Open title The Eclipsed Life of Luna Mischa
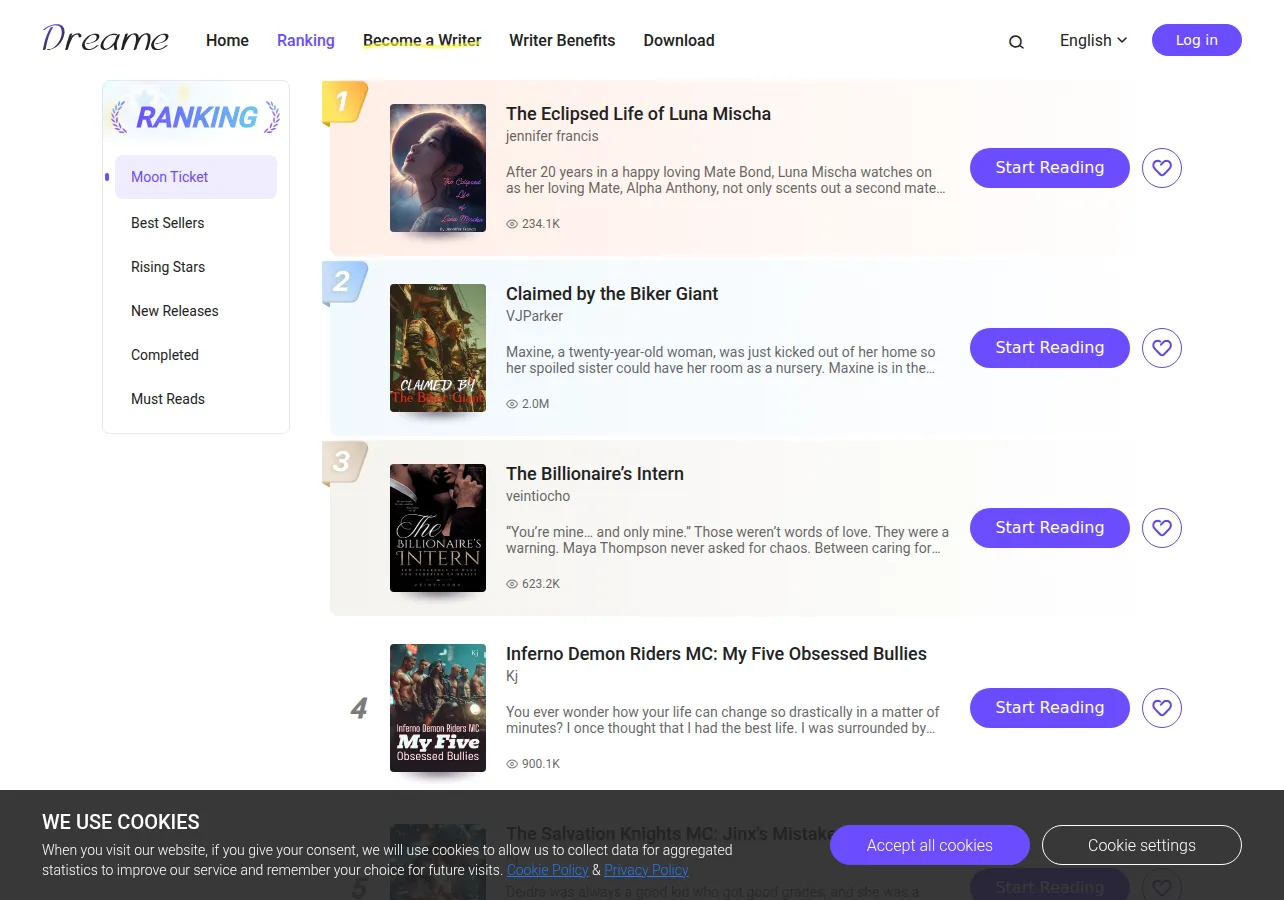This screenshot has height=900, width=1284. click(638, 114)
